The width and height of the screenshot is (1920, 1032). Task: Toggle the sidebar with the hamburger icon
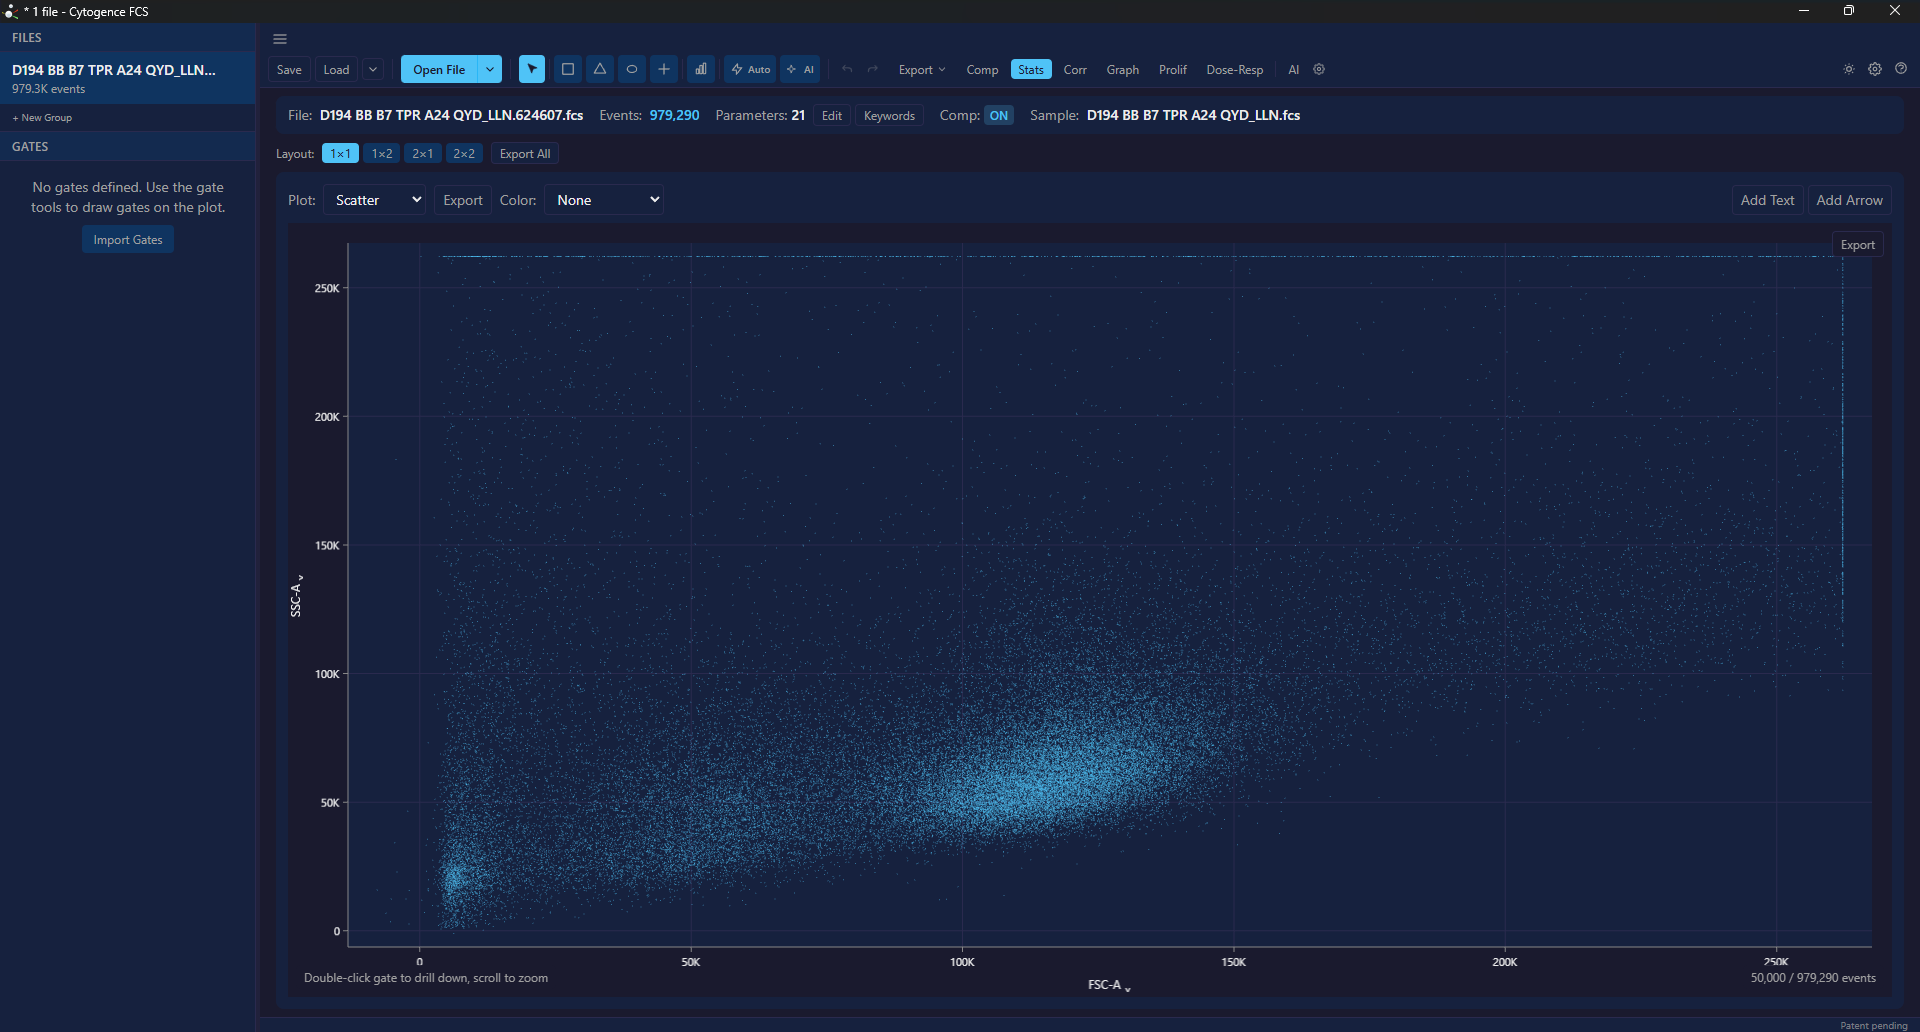[280, 39]
